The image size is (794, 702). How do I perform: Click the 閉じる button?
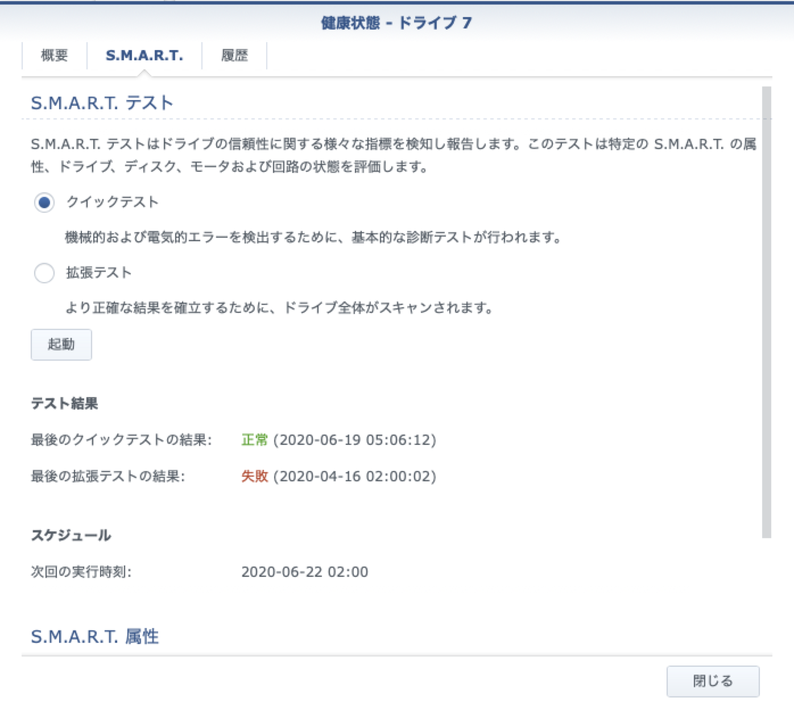point(712,681)
